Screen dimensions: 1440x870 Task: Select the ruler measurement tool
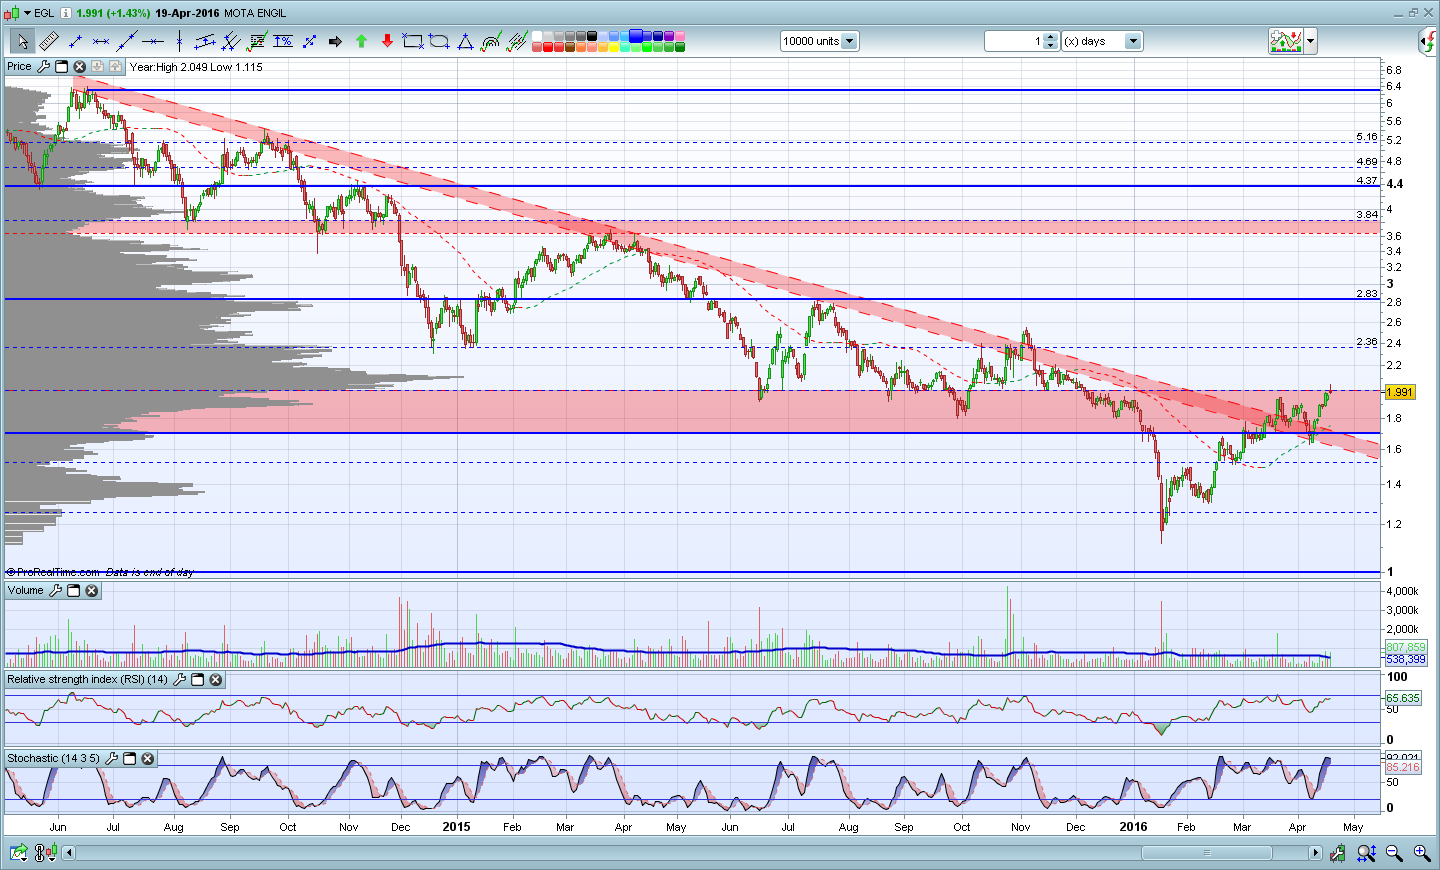[x=48, y=41]
